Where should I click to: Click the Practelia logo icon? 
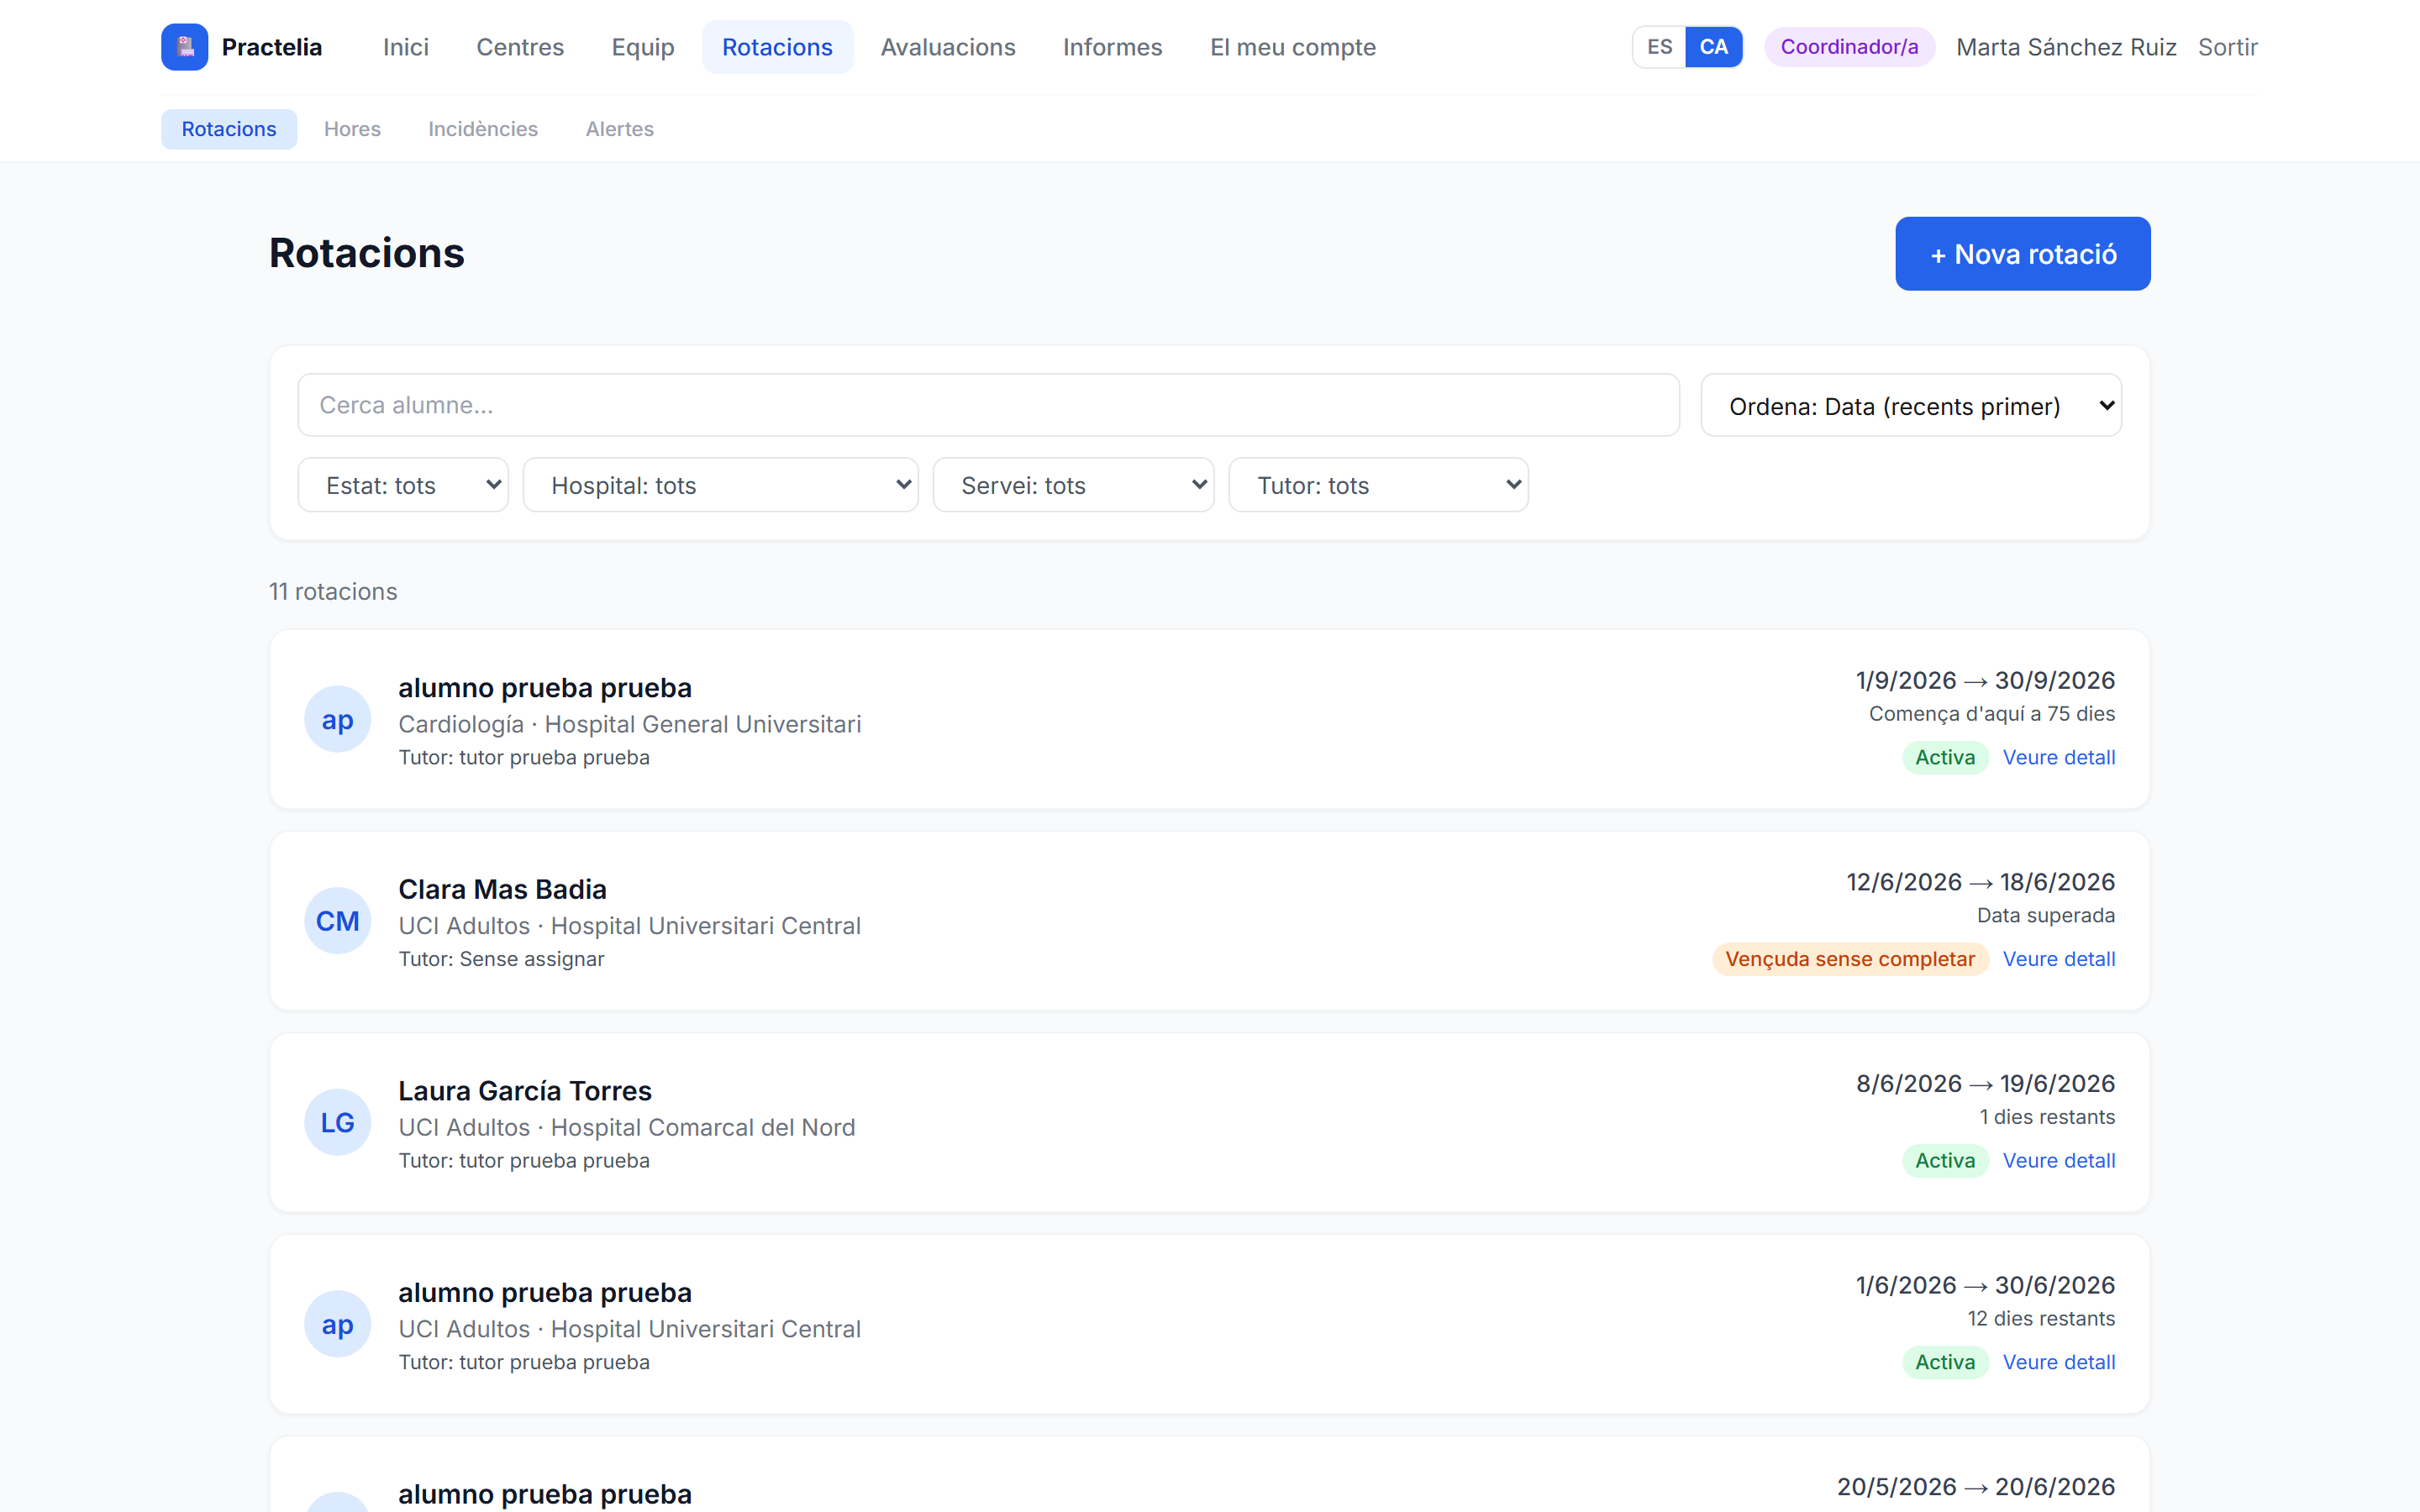(184, 47)
